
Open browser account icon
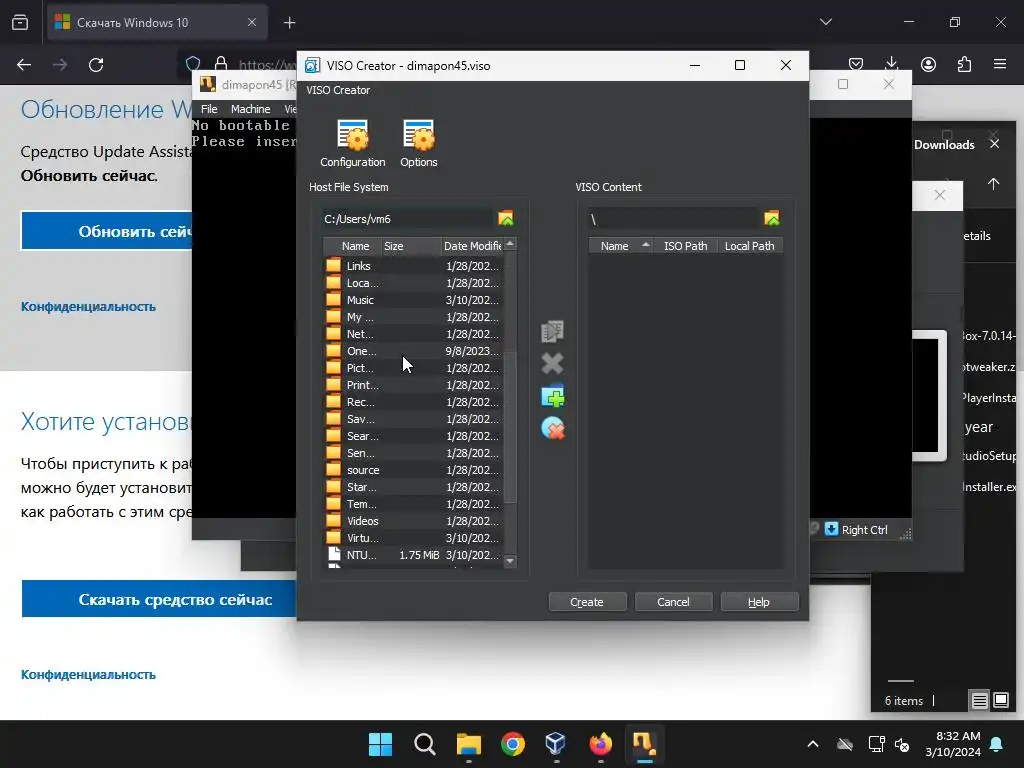(928, 64)
